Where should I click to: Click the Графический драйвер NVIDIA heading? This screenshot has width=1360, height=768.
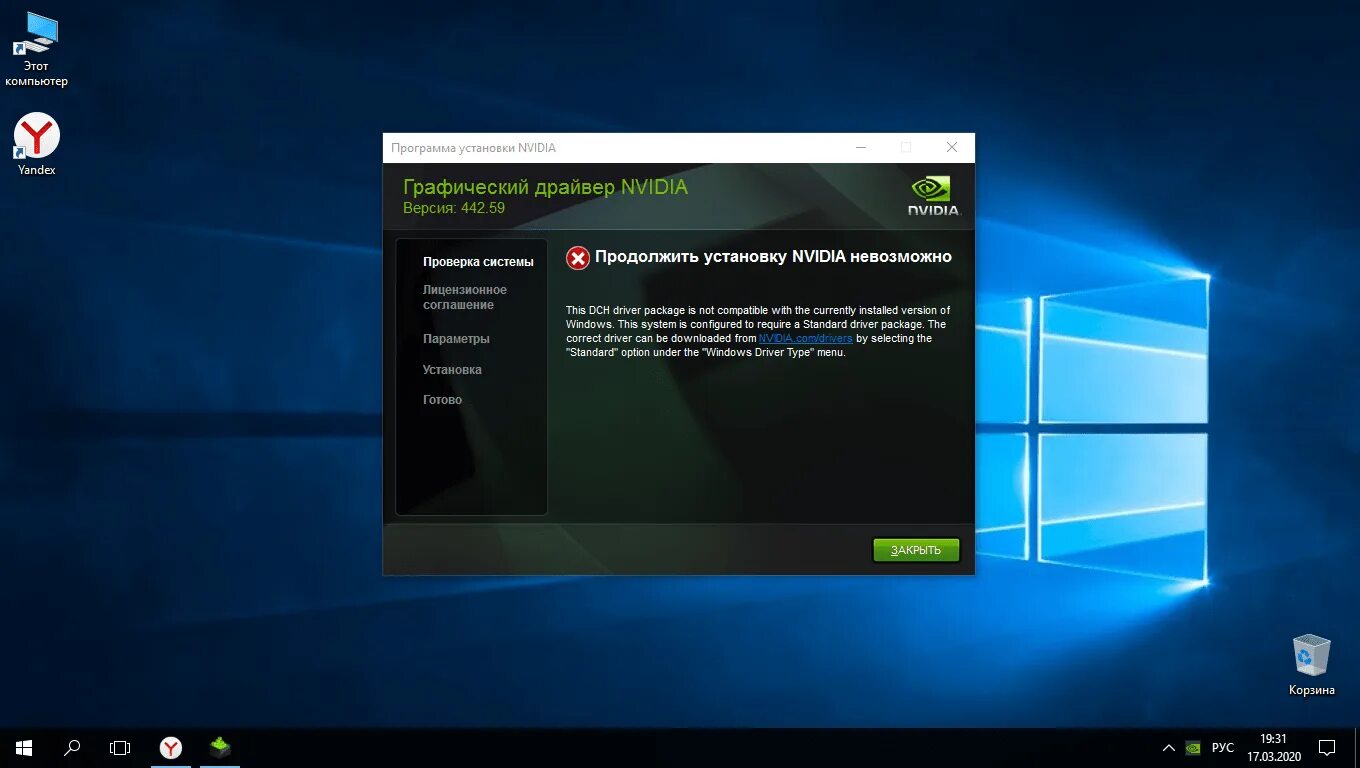point(545,187)
